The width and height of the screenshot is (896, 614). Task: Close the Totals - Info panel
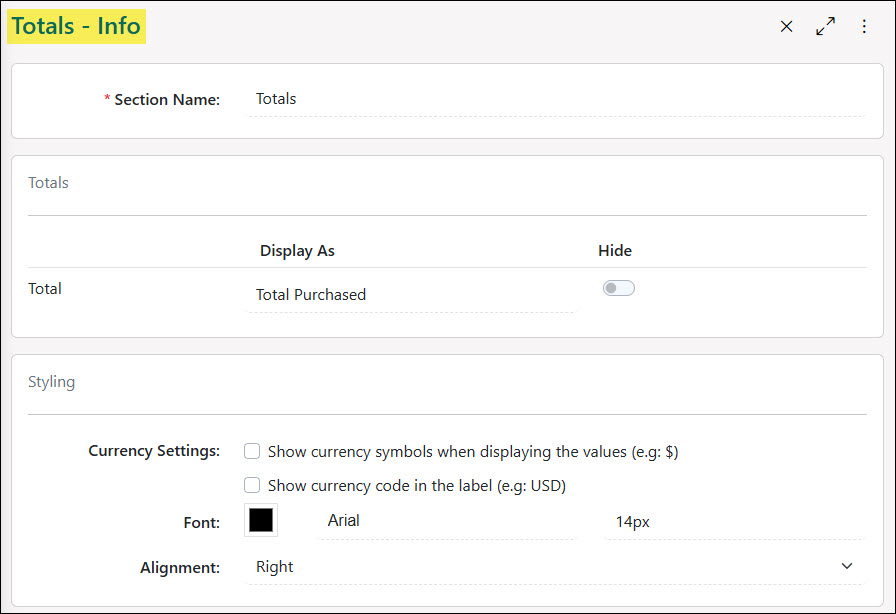pyautogui.click(x=786, y=26)
